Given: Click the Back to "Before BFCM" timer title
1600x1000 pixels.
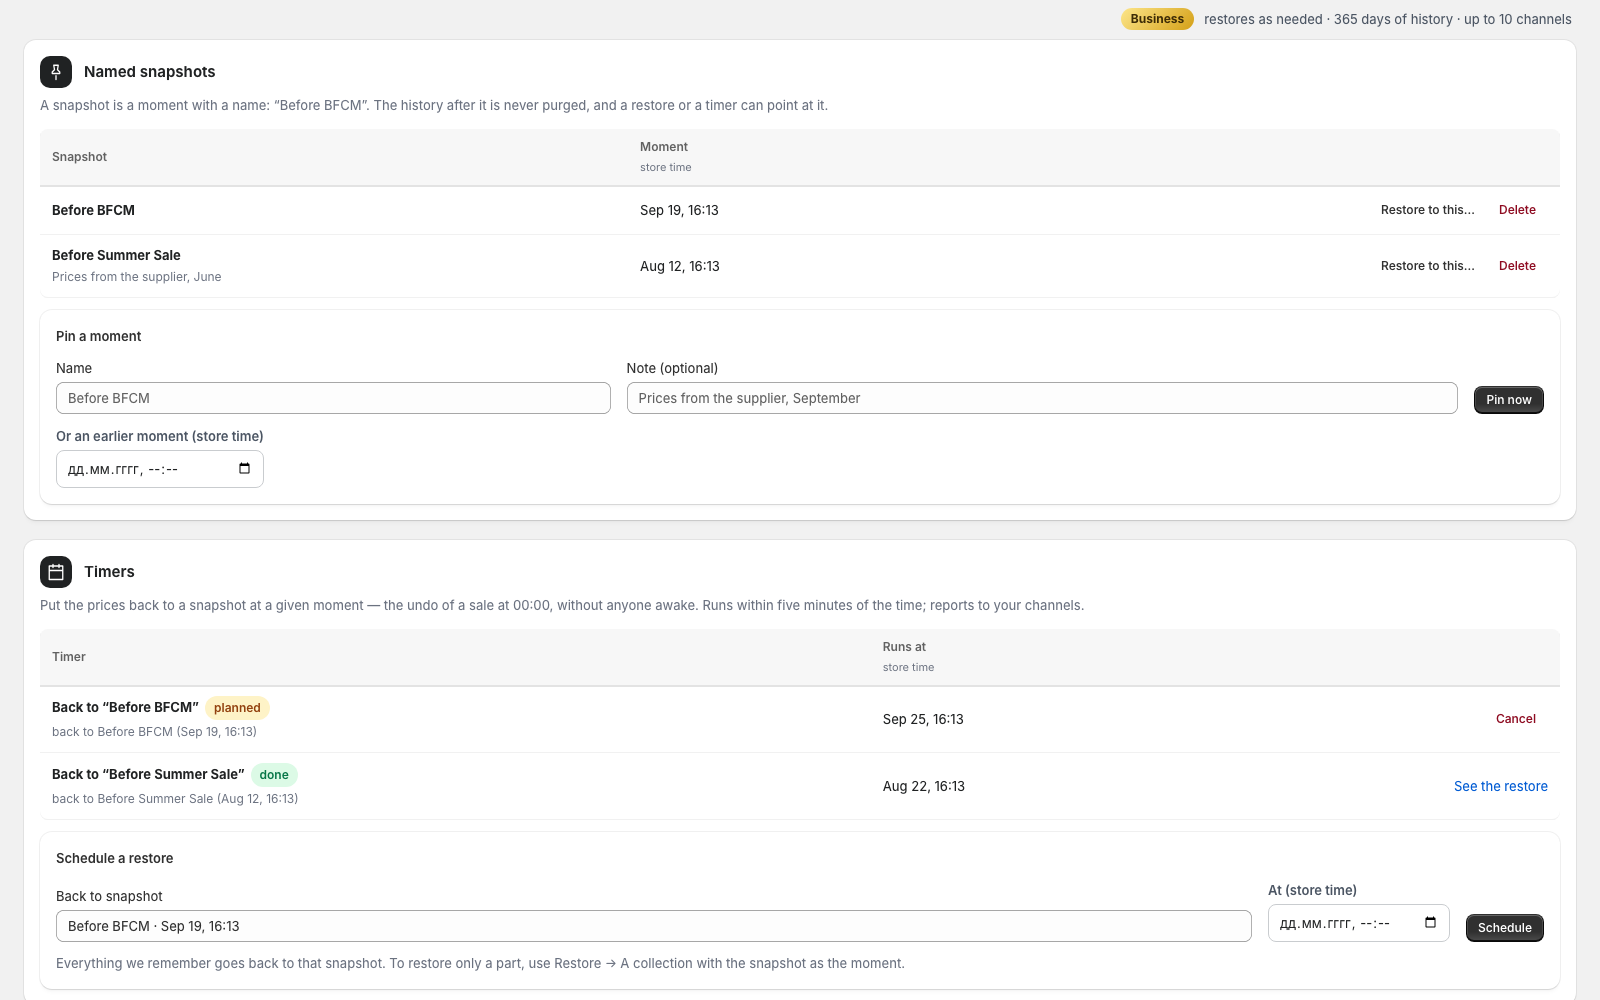Looking at the screenshot, I should (125, 707).
